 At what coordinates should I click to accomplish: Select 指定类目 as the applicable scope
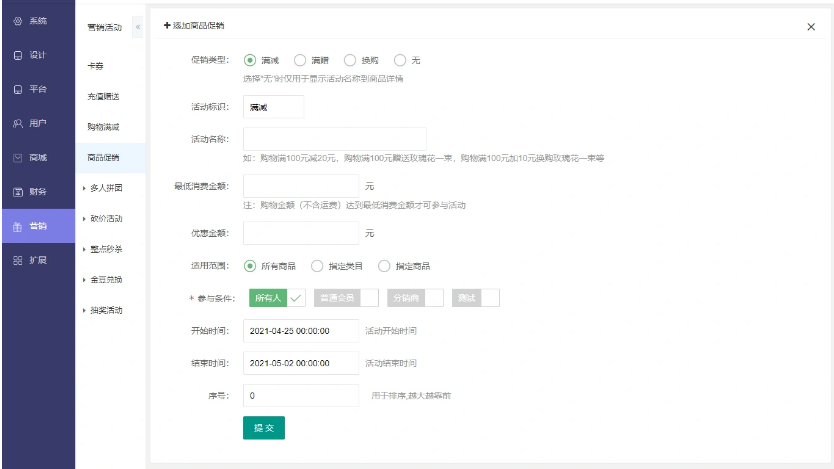tap(318, 266)
